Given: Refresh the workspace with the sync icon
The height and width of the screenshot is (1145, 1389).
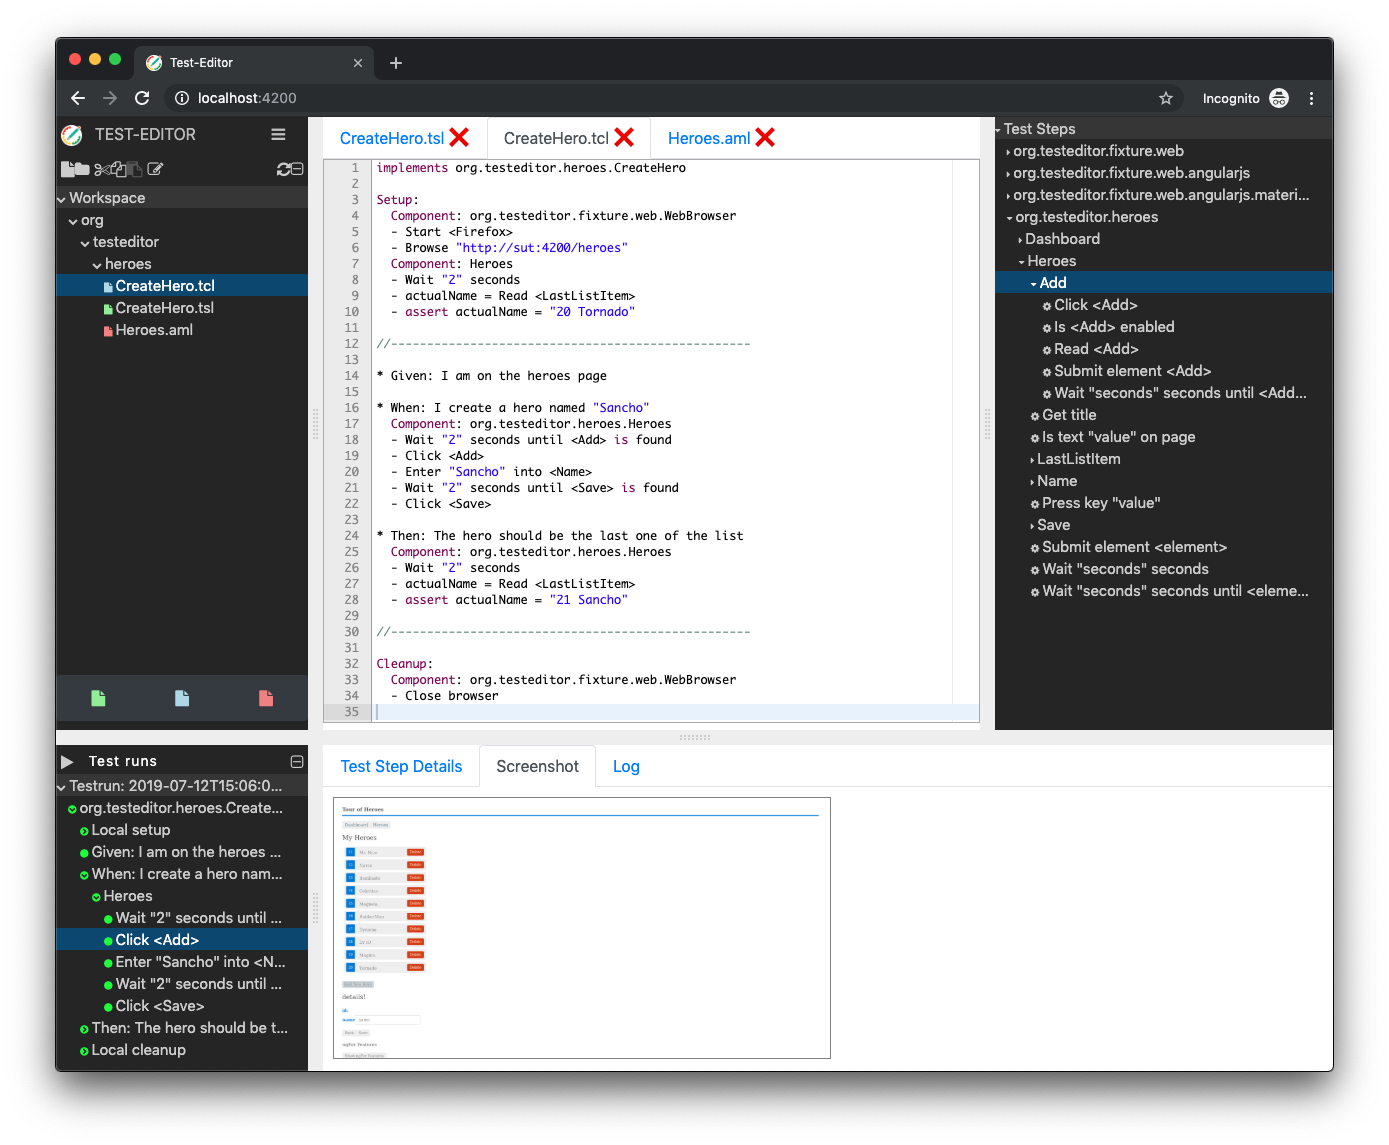Looking at the screenshot, I should [x=284, y=169].
